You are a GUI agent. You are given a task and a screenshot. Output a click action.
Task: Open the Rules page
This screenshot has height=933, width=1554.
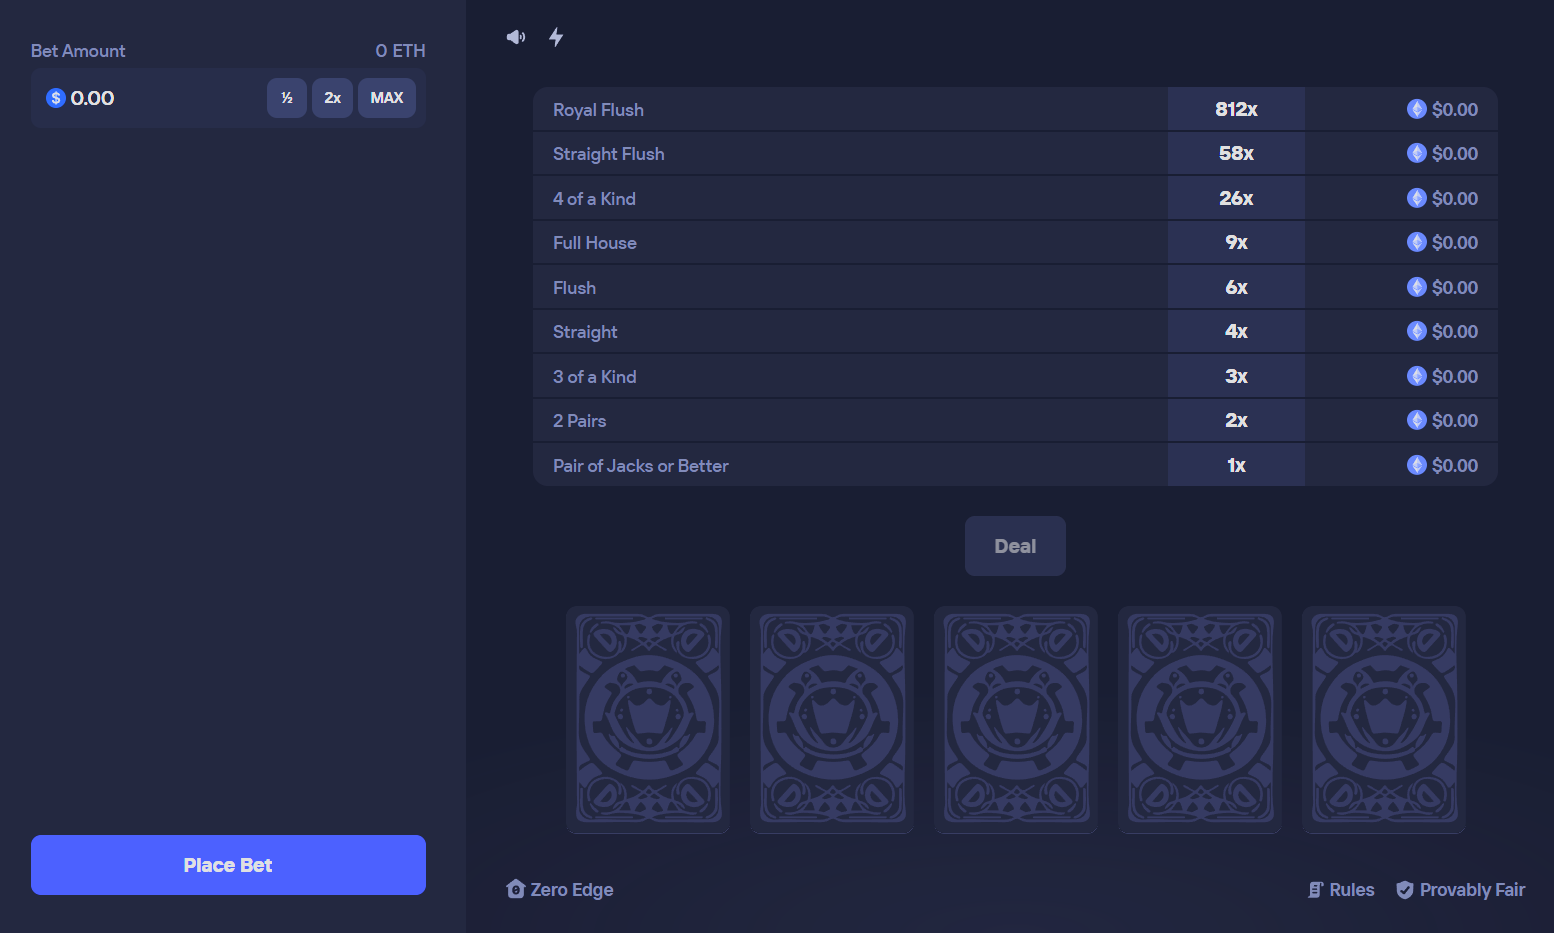[1352, 889]
